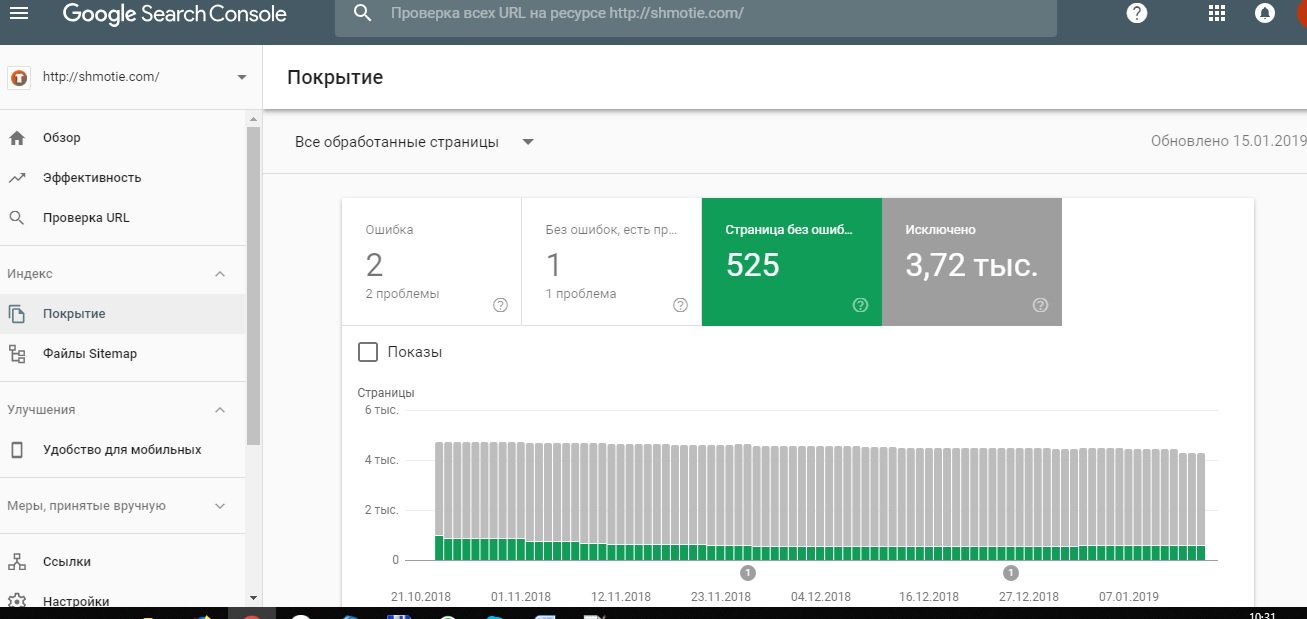The image size is (1307, 619).
Task: Click the search magnifier icon in URL bar
Action: coord(363,14)
